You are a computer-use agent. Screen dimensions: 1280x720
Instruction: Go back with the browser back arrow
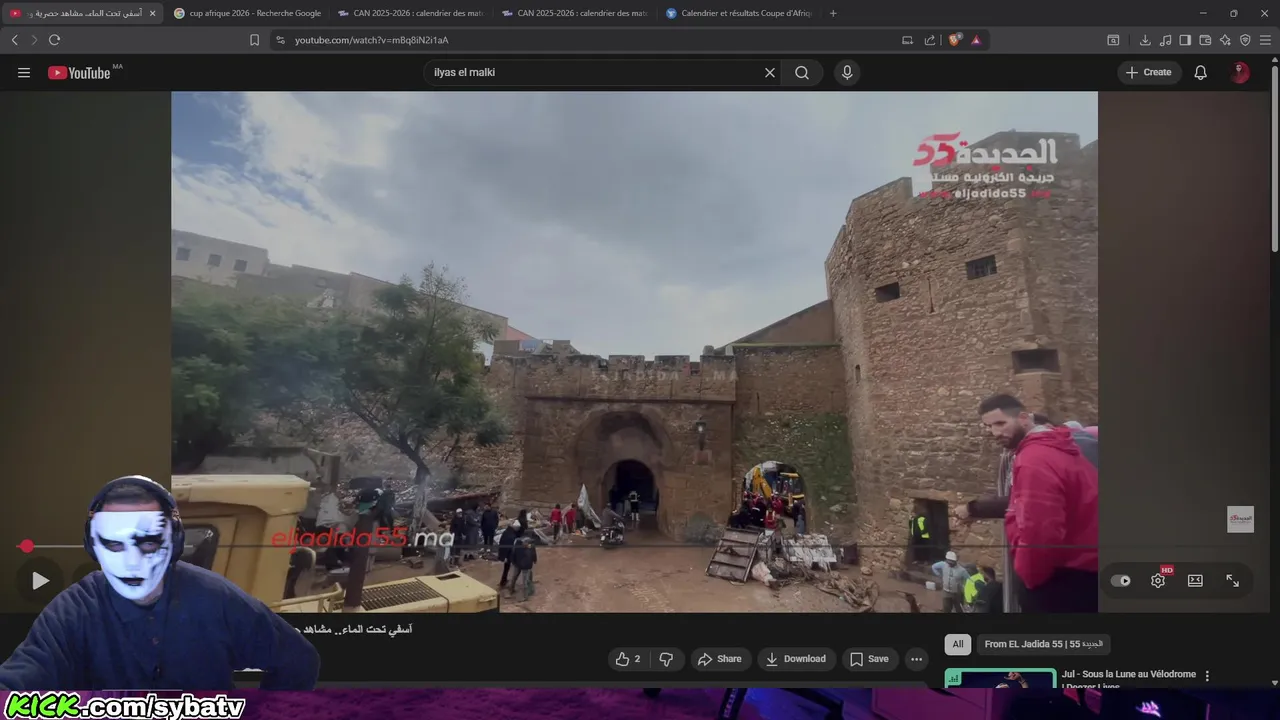click(15, 40)
